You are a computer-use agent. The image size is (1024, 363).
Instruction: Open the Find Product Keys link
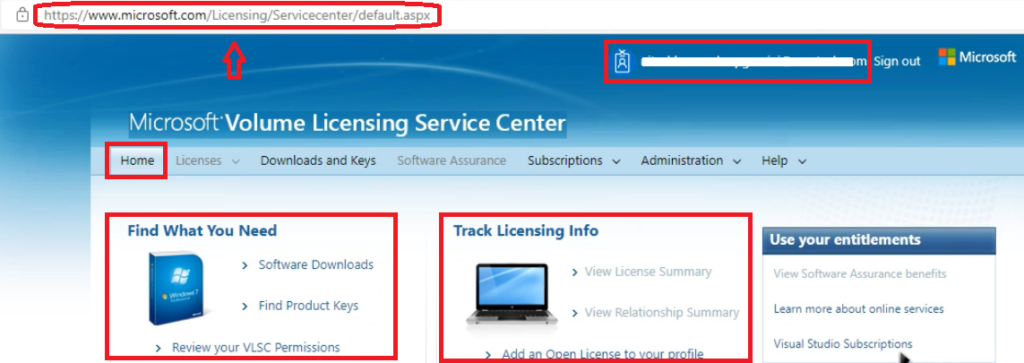click(308, 305)
